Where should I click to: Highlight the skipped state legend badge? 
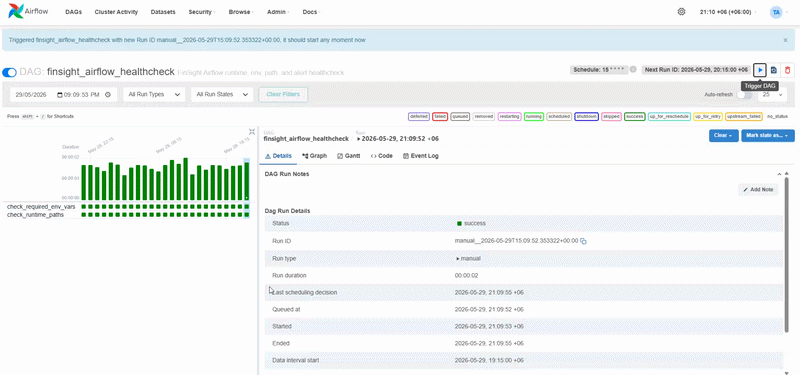611,117
